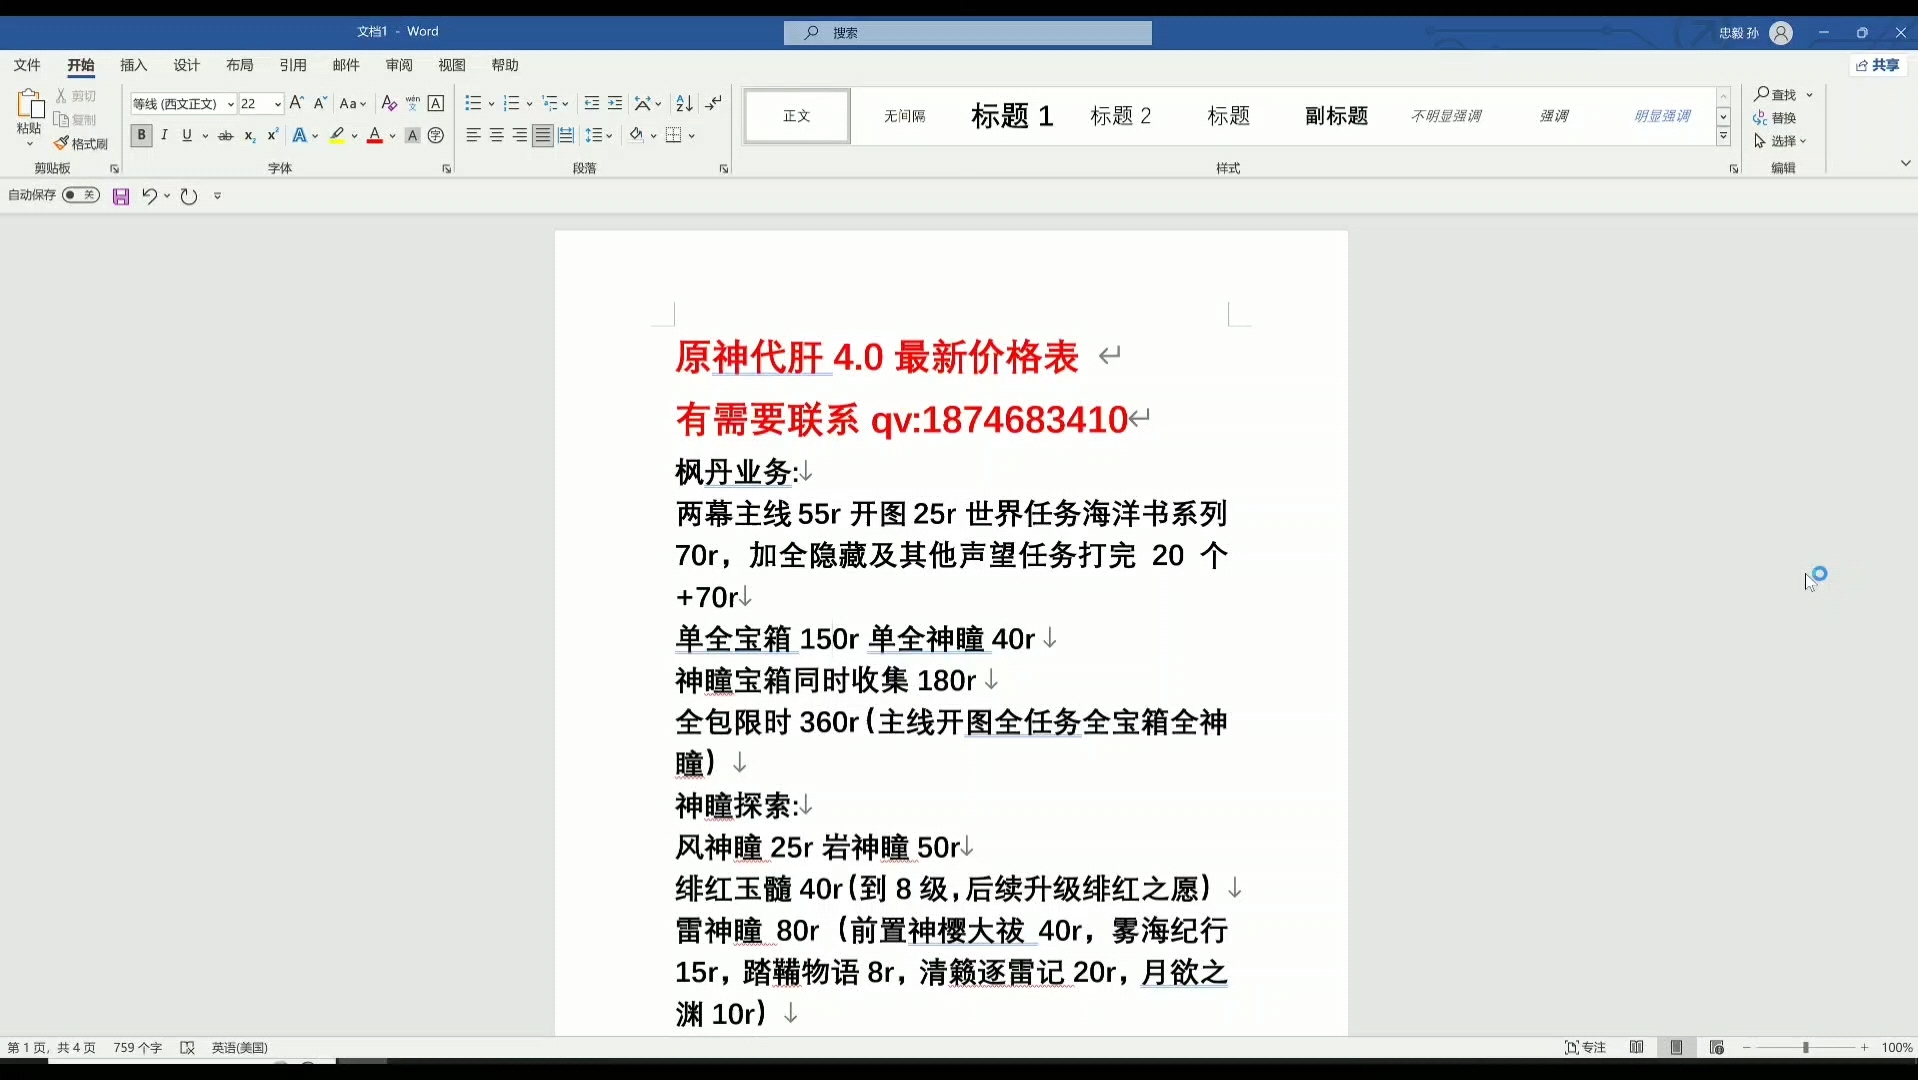Open the font size dropdown
This screenshot has height=1080, width=1918.
pyautogui.click(x=277, y=104)
